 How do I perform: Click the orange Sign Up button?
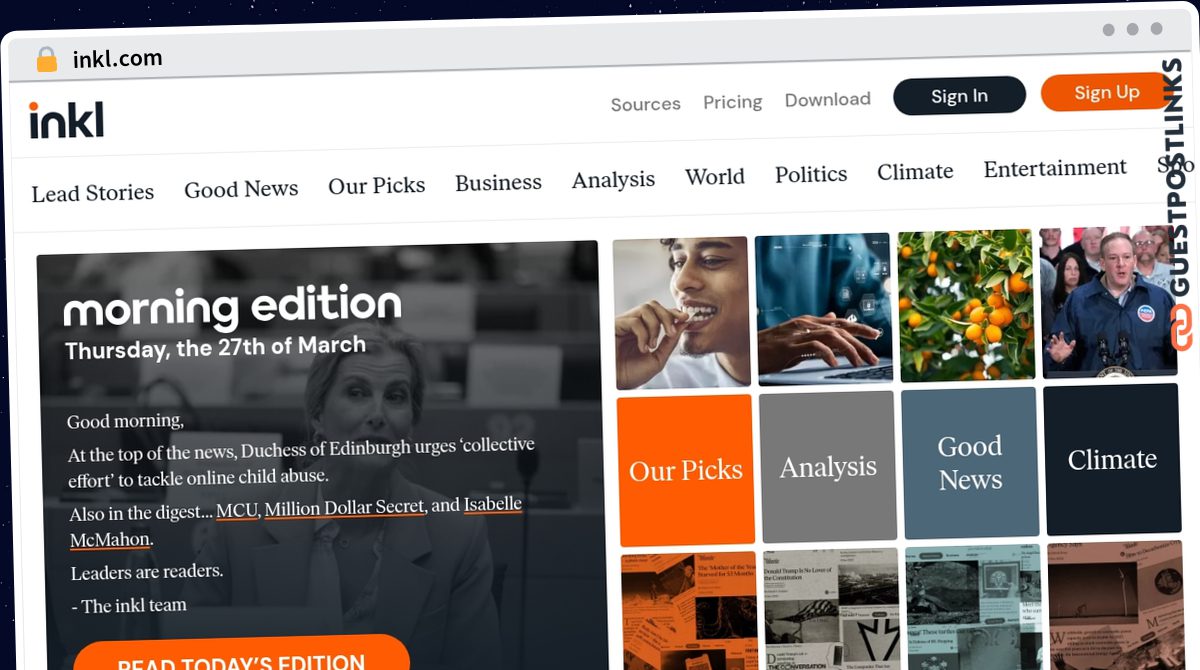coord(1106,92)
